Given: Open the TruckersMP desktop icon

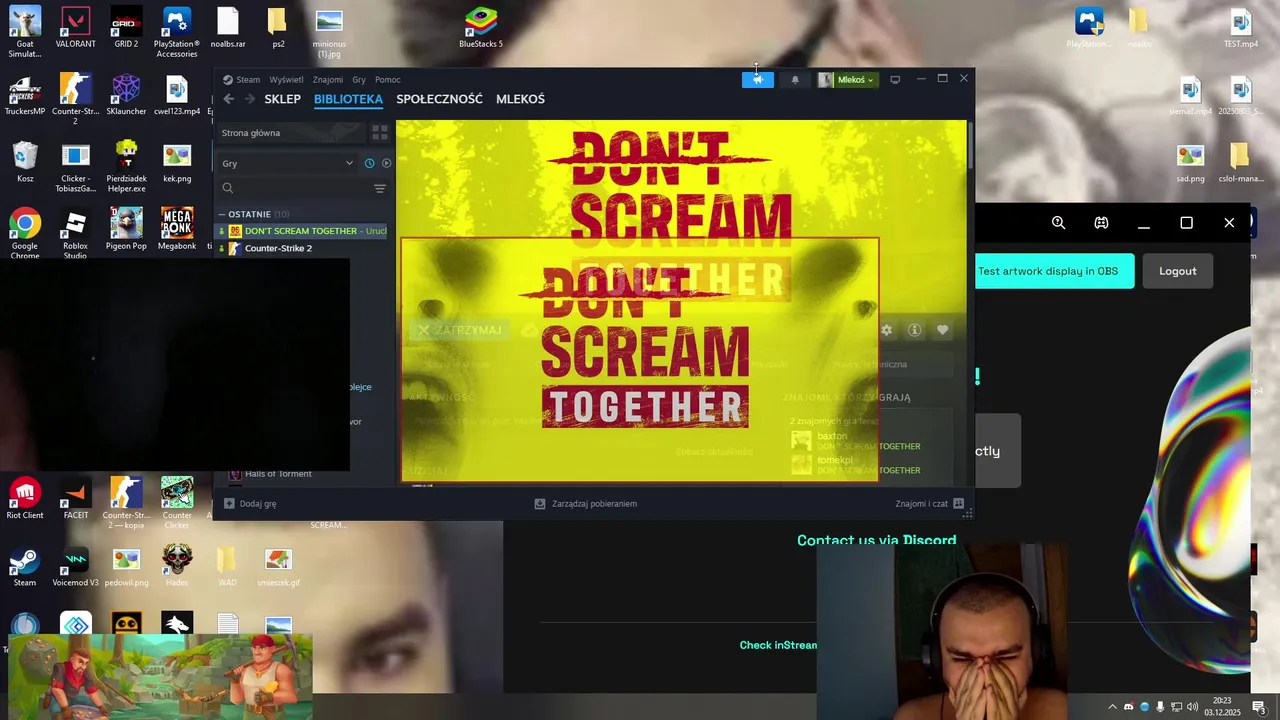Looking at the screenshot, I should click(x=25, y=95).
